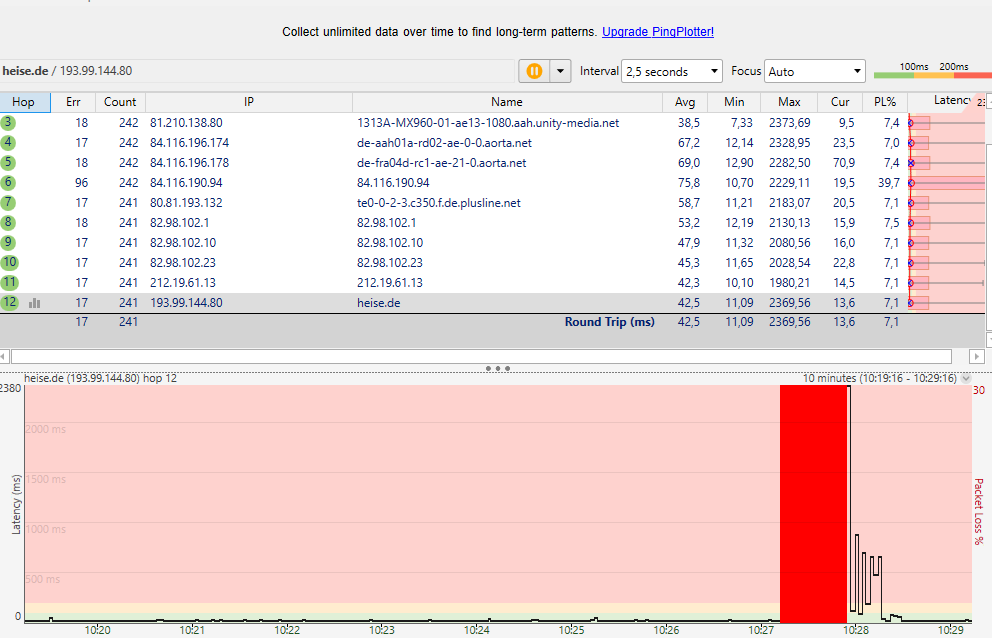Screen dimensions: 992x638
Task: Click the heise.de (193.99.144.80) hop 12 graph title
Action: click(x=101, y=378)
